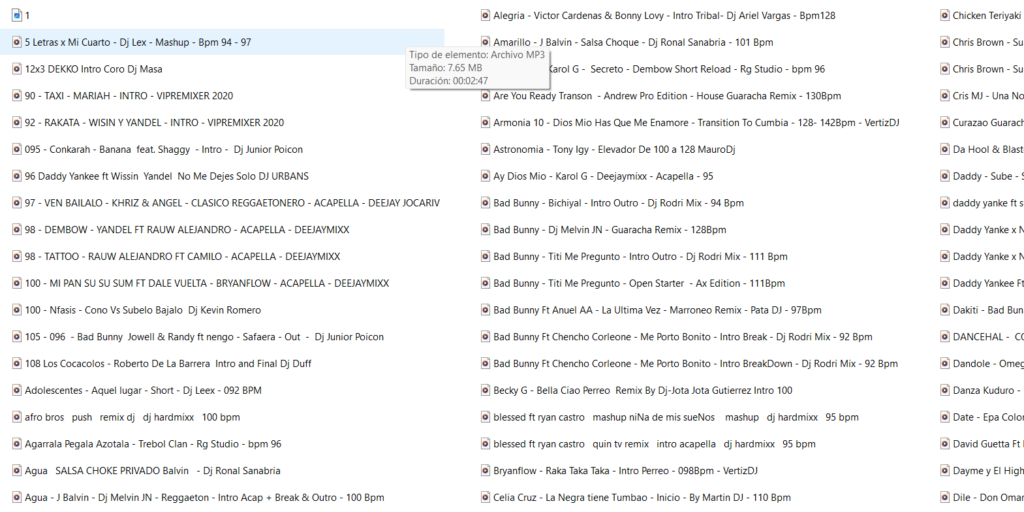Select '105 - 096 - Bad Bunny Jowell & Randy' file
Image resolution: width=1024 pixels, height=512 pixels.
[204, 336]
